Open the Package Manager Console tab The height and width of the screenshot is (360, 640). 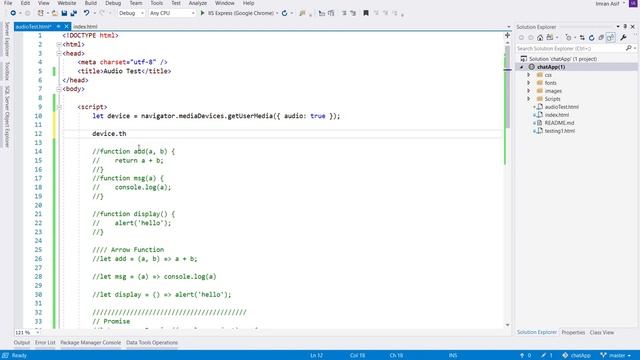[91, 343]
